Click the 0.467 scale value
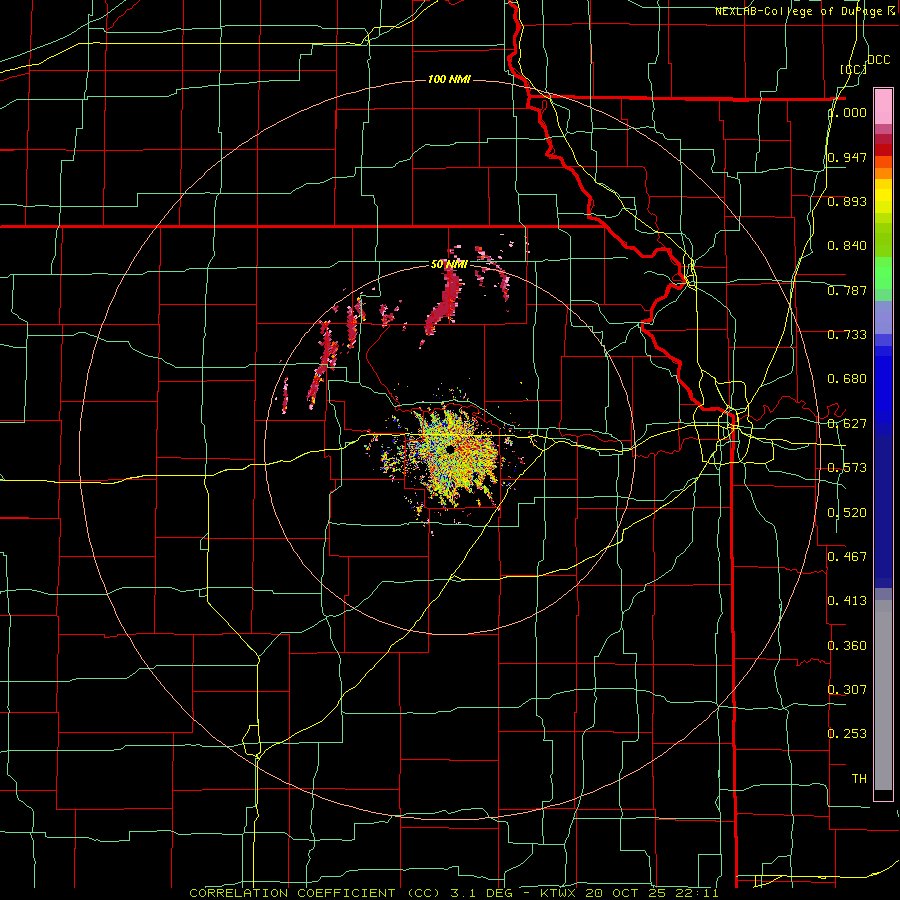The image size is (900, 900). point(847,557)
